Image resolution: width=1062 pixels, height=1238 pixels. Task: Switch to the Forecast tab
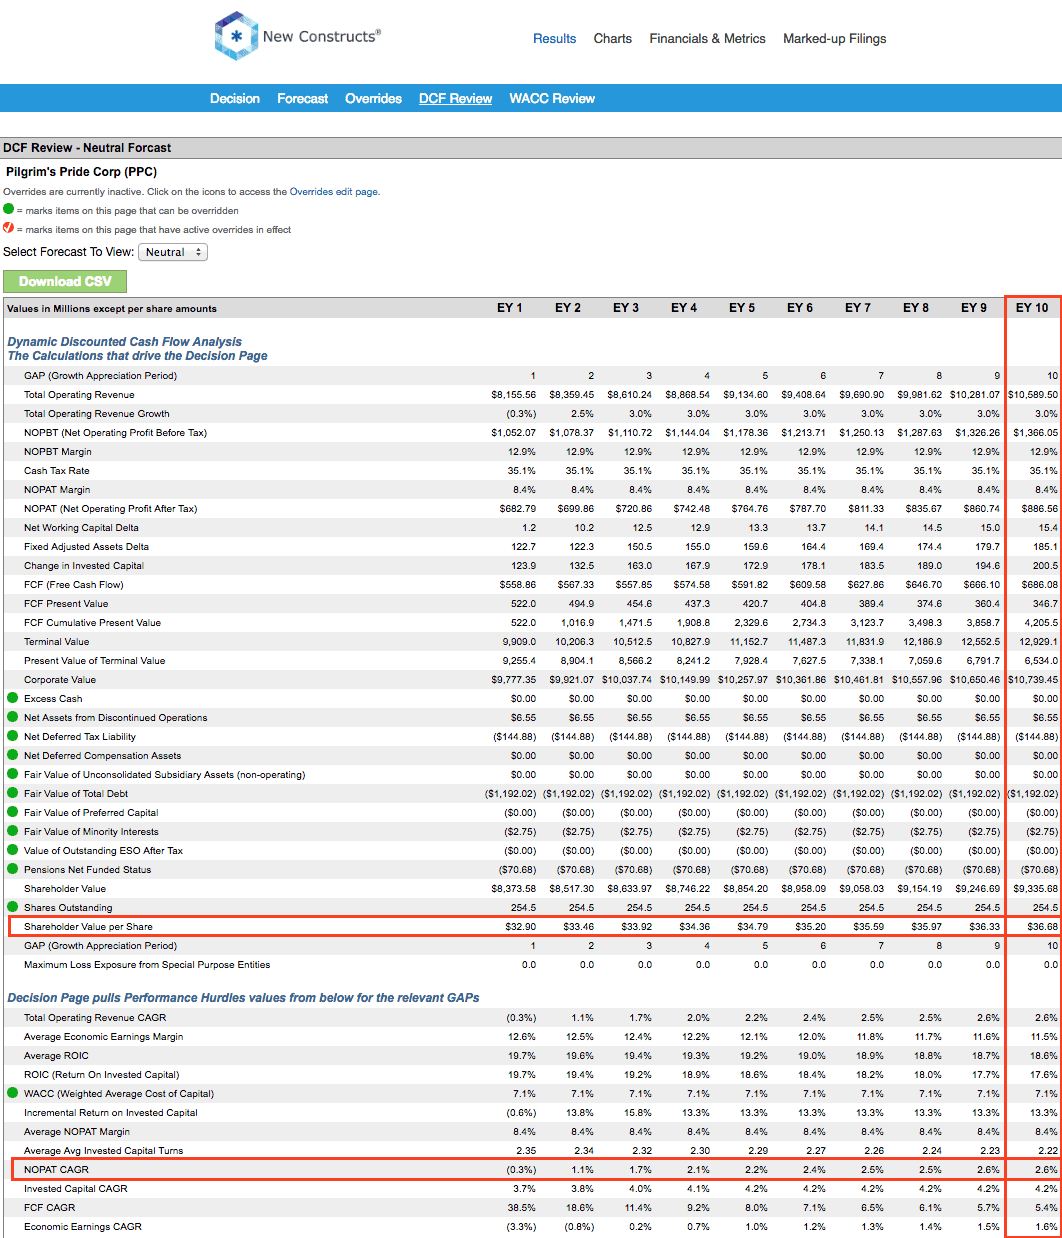tap(303, 98)
